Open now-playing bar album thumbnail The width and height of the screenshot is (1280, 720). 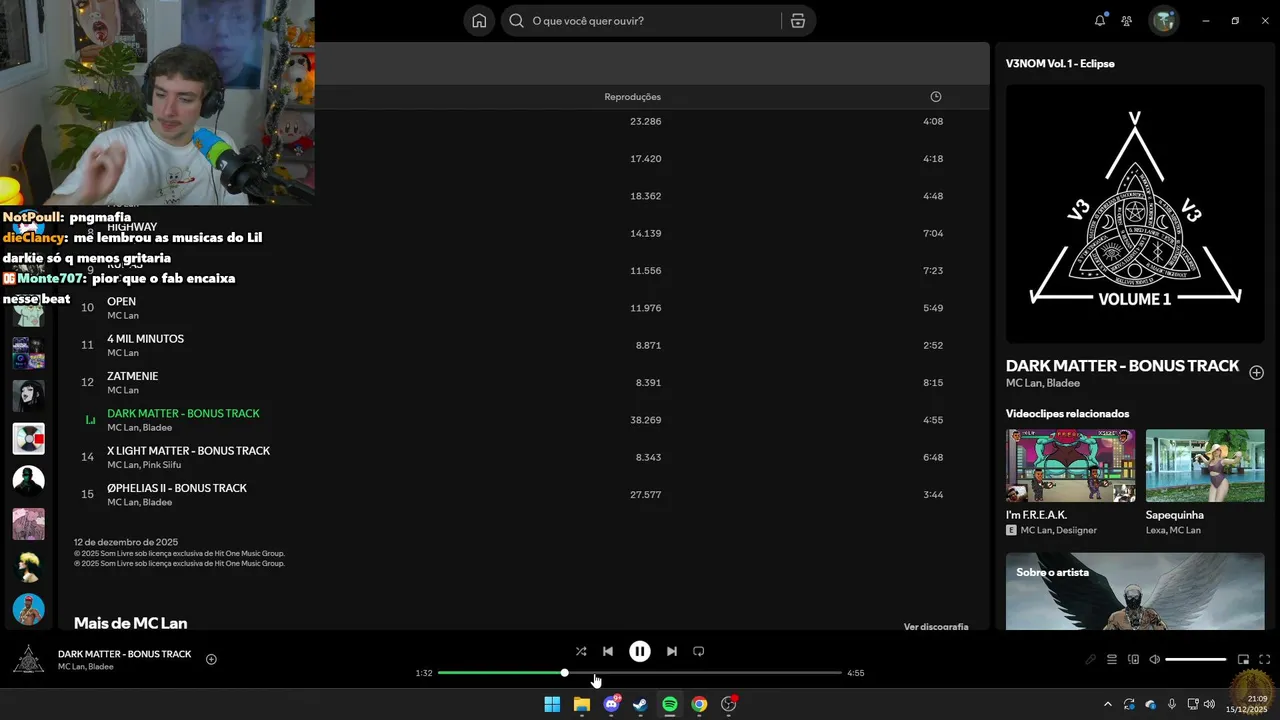click(x=28, y=659)
